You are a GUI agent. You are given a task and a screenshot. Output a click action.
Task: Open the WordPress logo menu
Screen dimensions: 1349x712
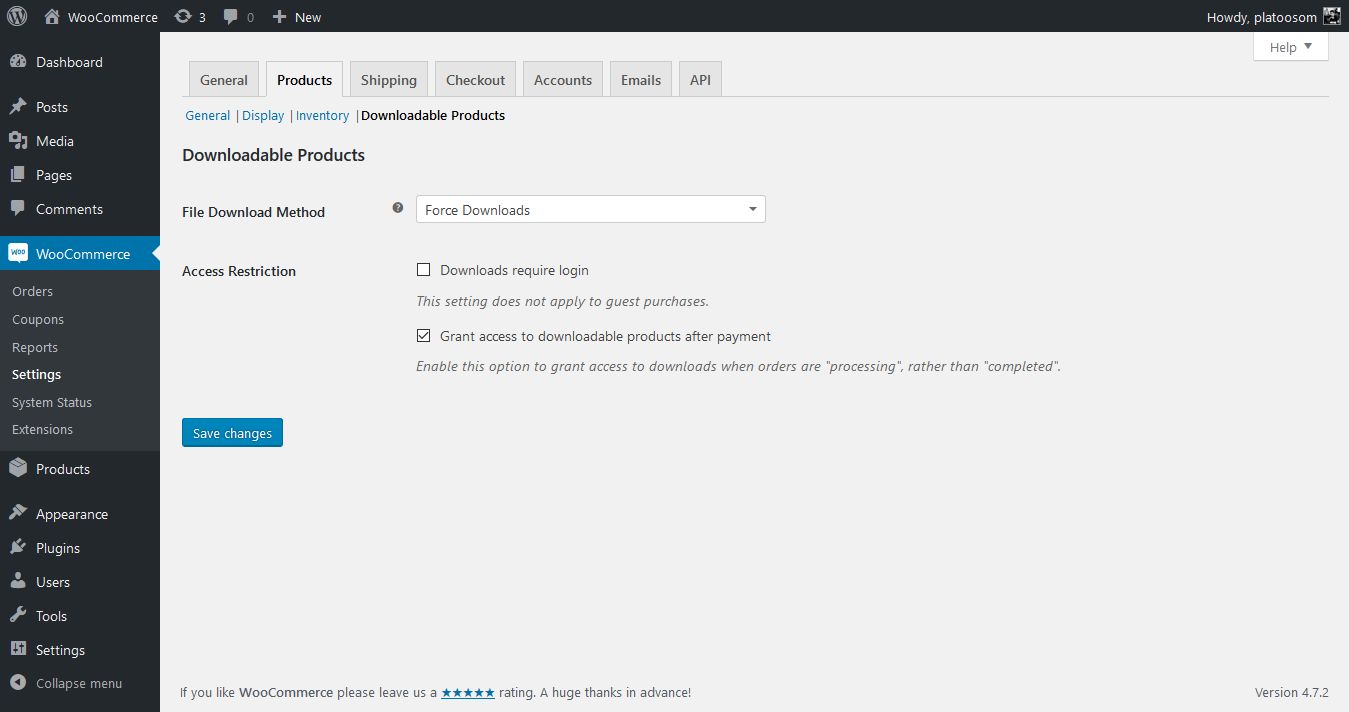17,17
